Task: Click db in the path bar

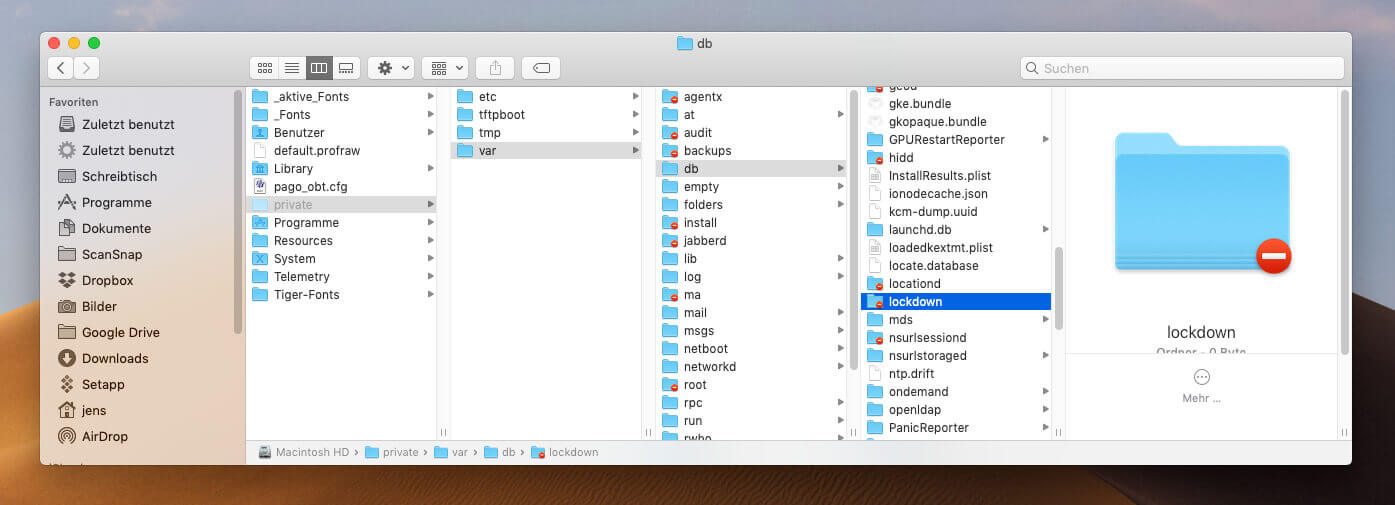Action: point(500,452)
